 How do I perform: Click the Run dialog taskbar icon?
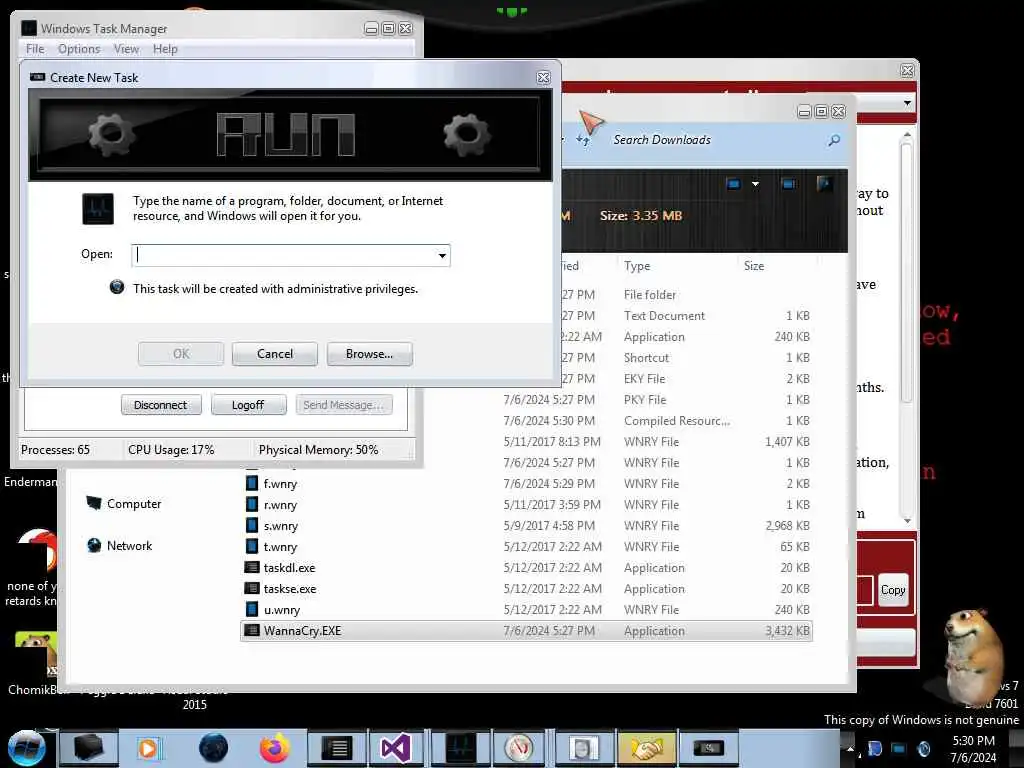pos(709,748)
